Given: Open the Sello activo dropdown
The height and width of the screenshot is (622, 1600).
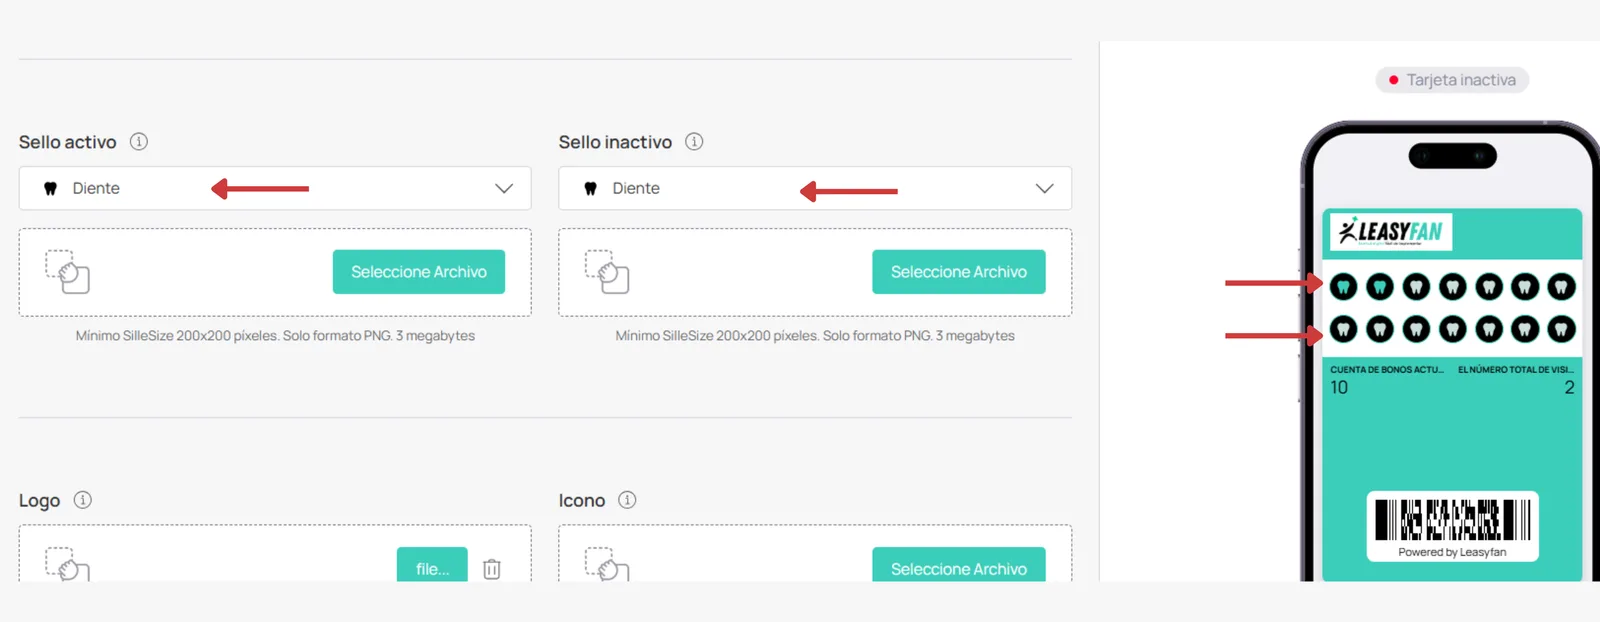Looking at the screenshot, I should (275, 188).
